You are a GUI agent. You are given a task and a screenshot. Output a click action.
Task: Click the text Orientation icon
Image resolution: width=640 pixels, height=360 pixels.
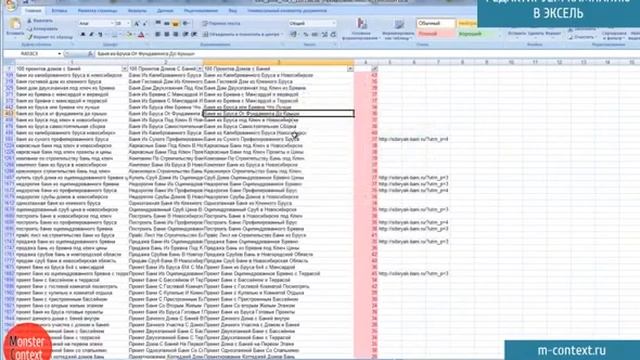click(186, 23)
